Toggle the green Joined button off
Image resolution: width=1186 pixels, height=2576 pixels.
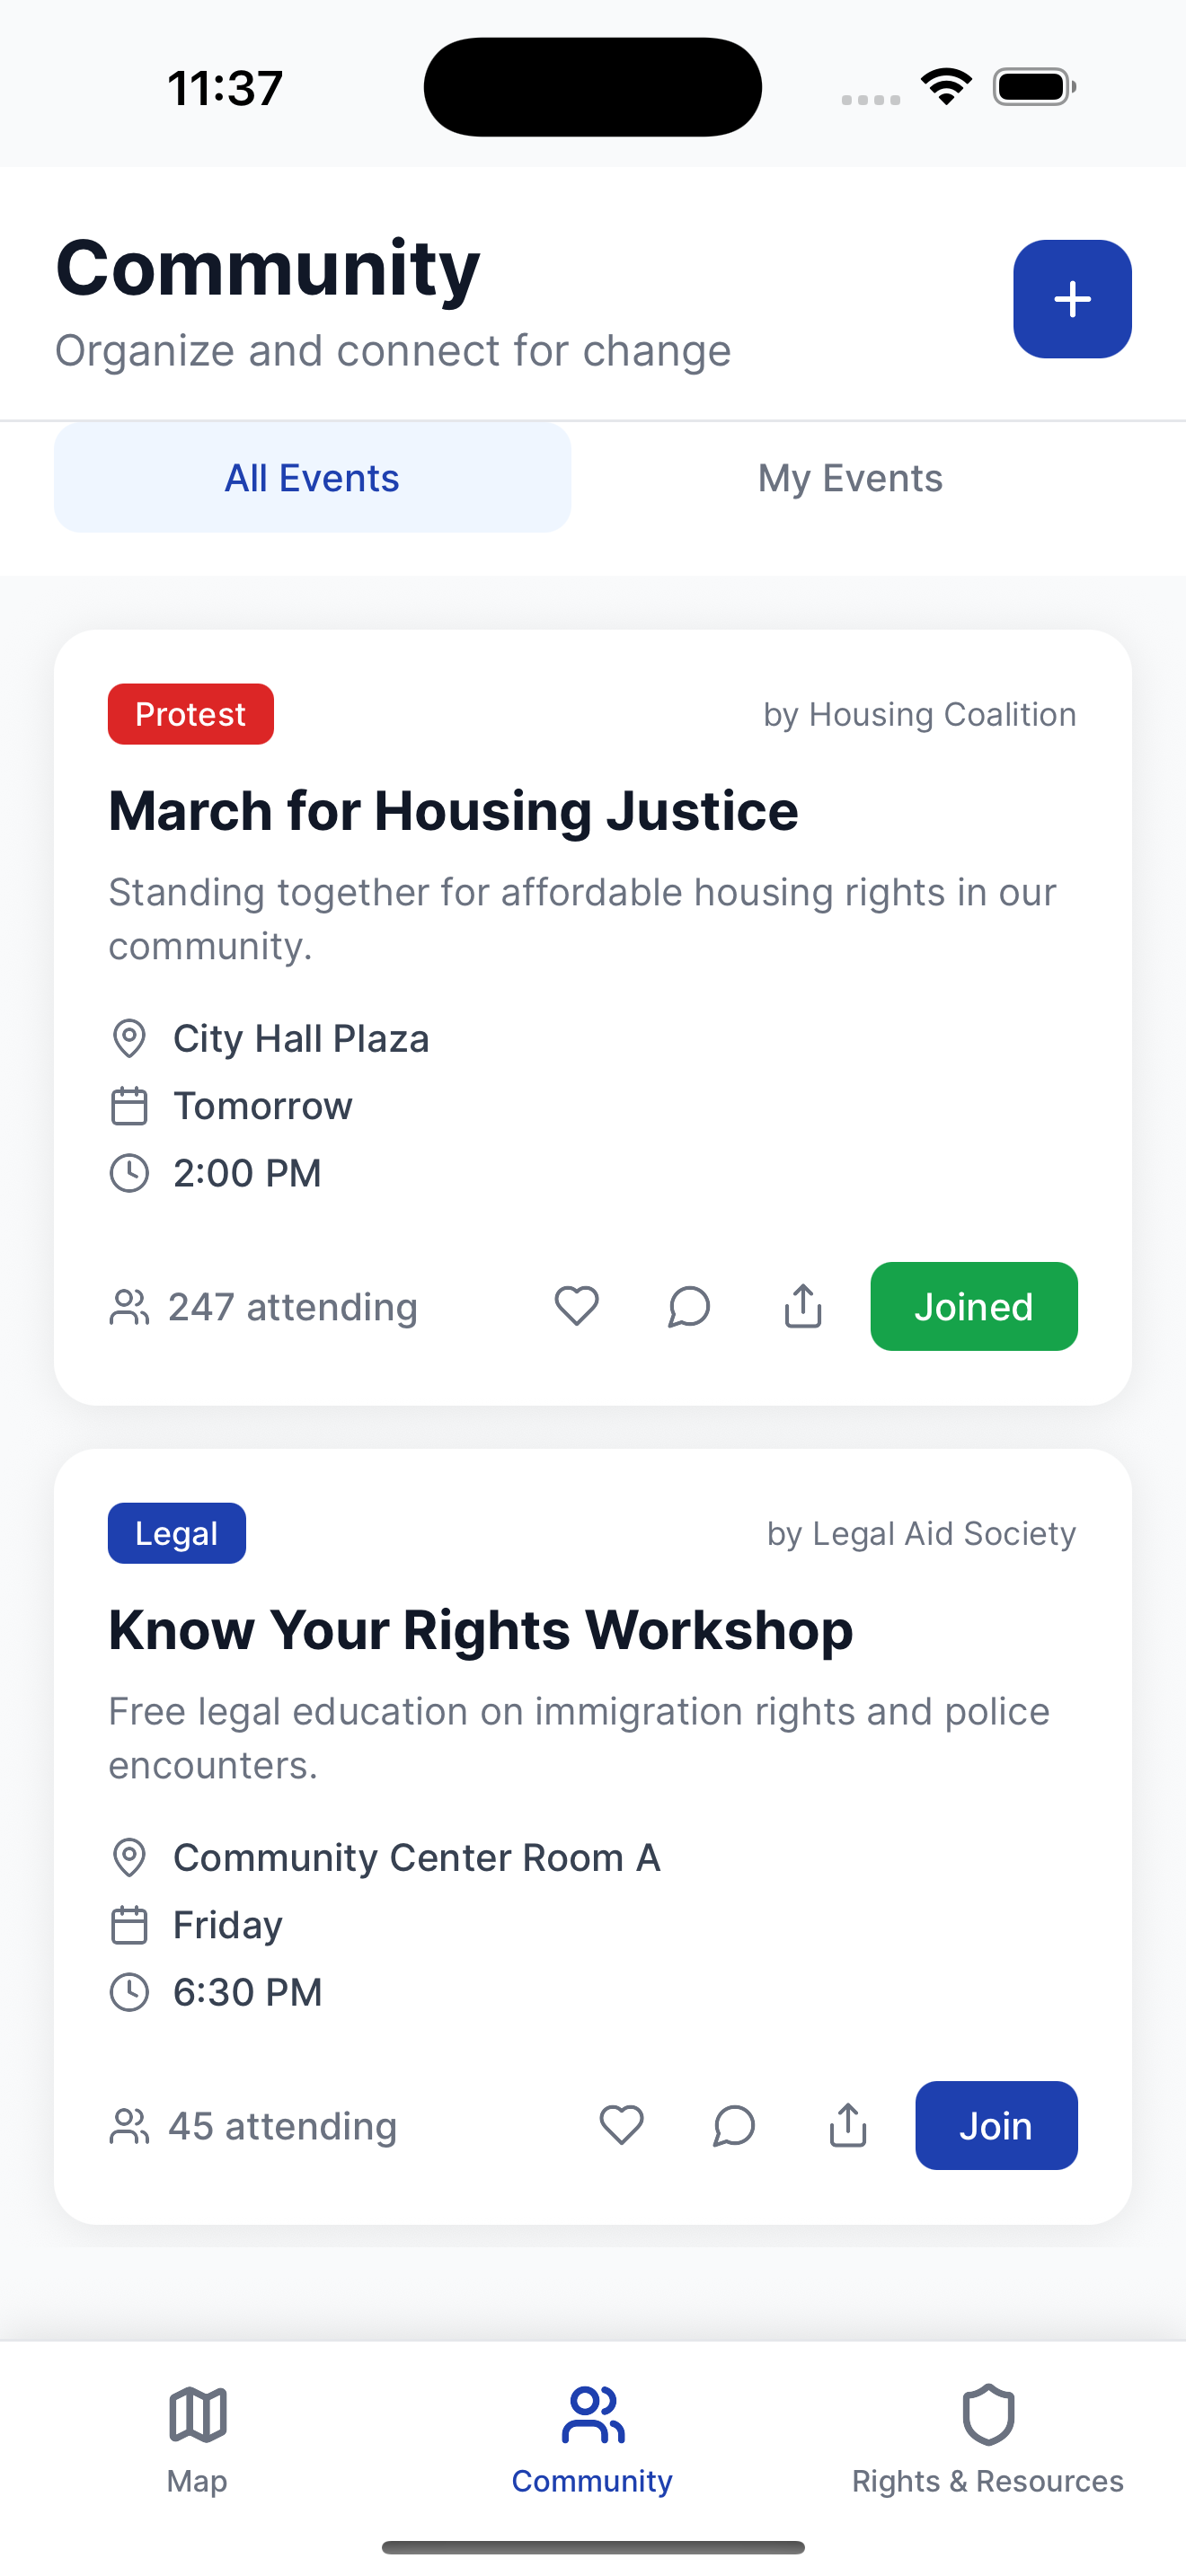pos(974,1306)
